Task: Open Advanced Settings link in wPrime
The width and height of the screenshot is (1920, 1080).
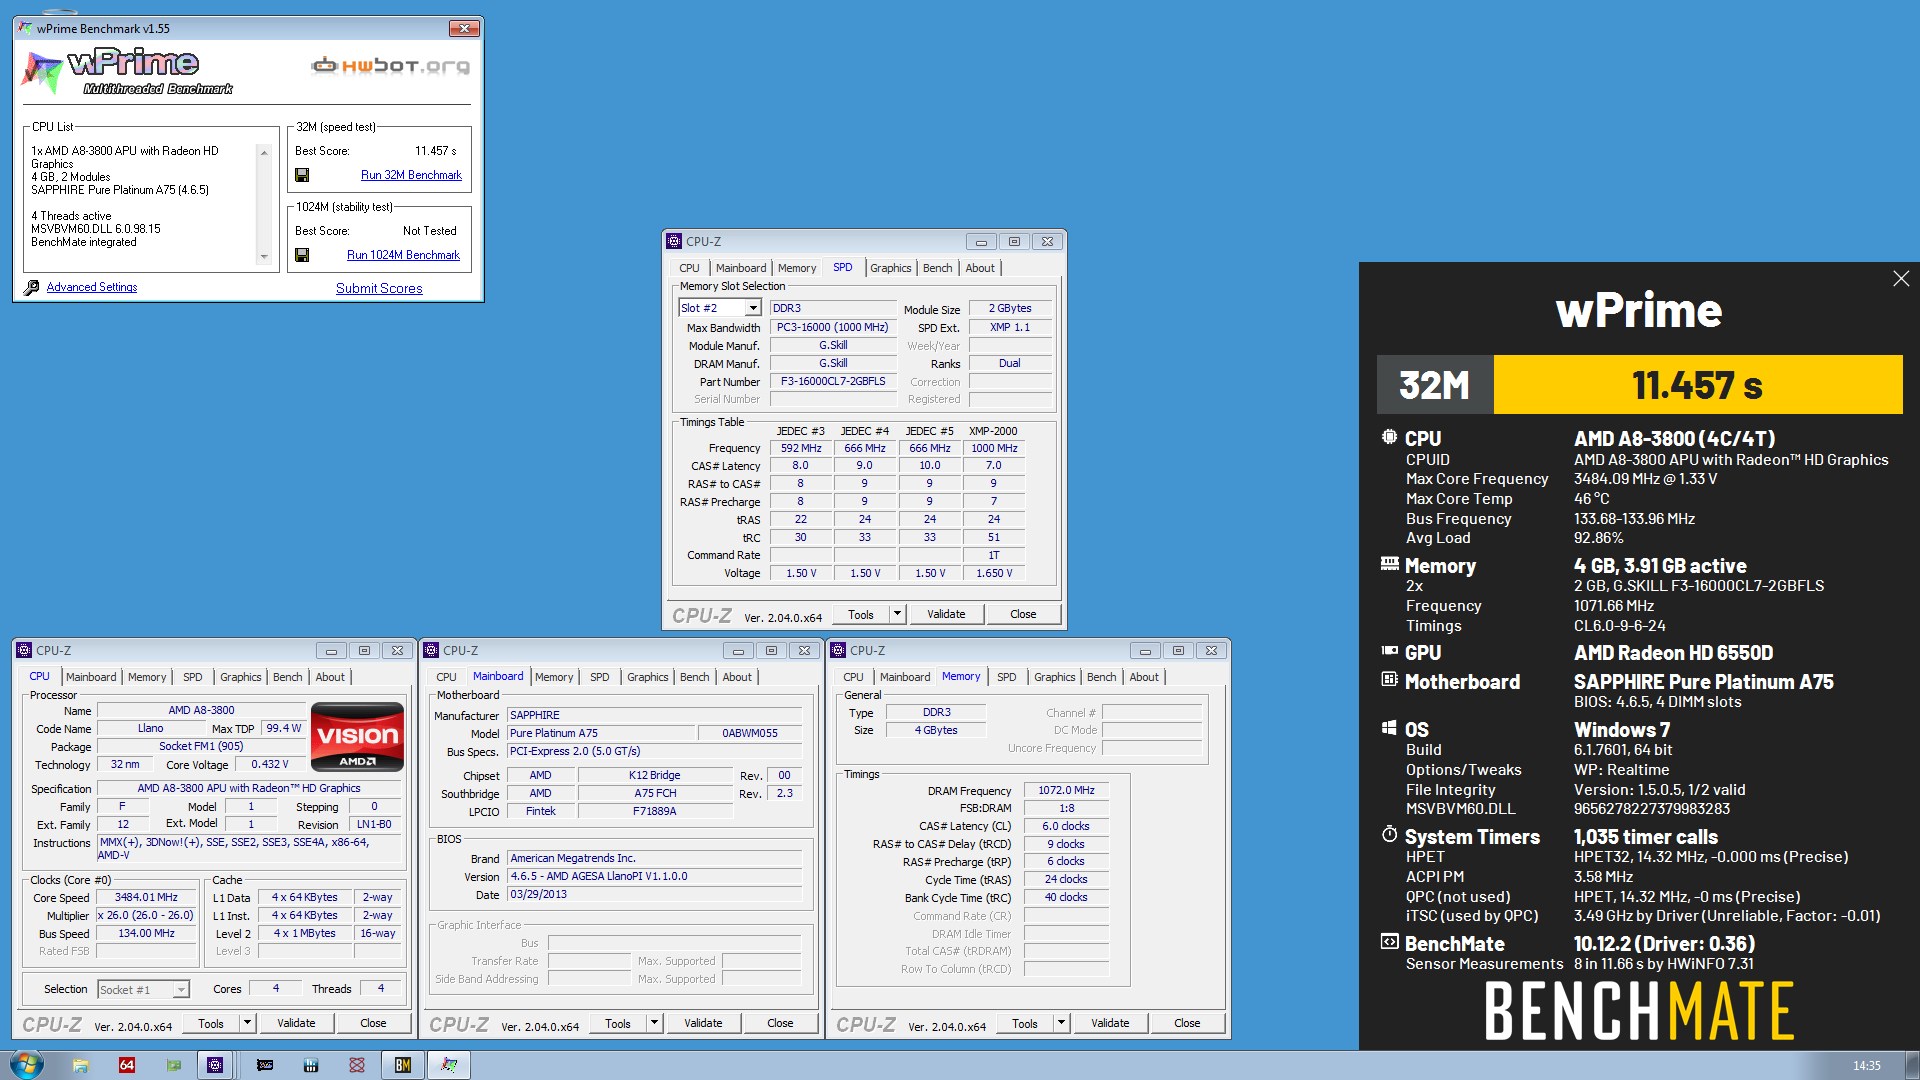Action: (x=92, y=287)
